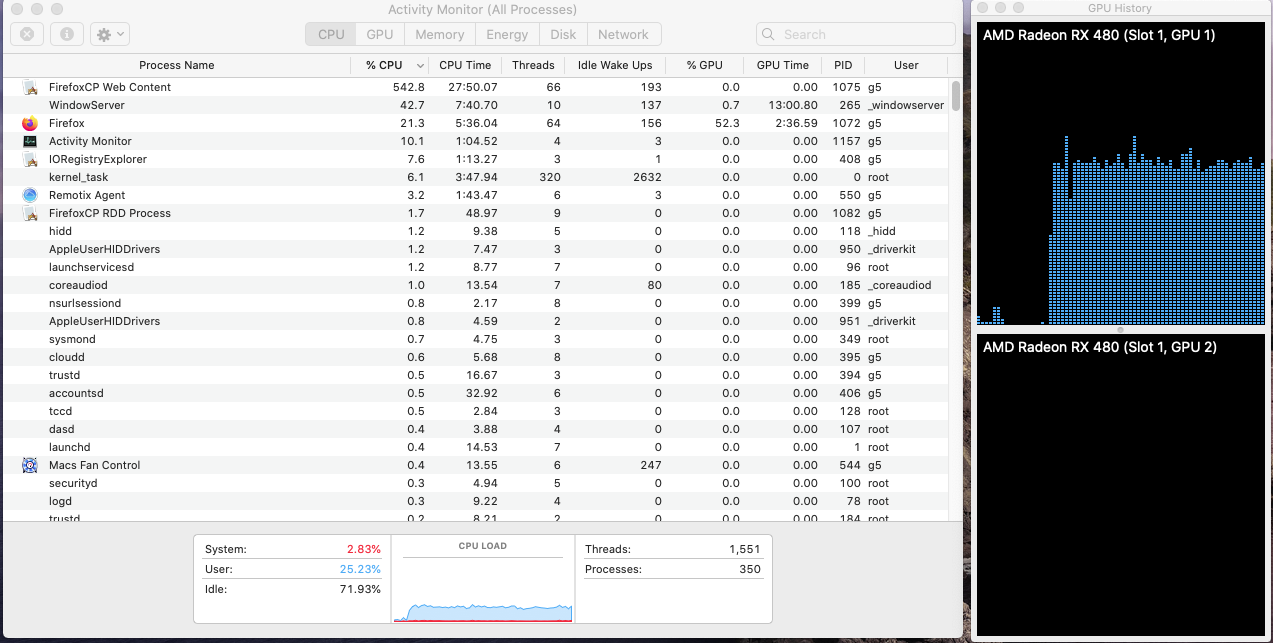This screenshot has width=1273, height=643.
Task: Sort by PID column header
Action: click(x=843, y=65)
